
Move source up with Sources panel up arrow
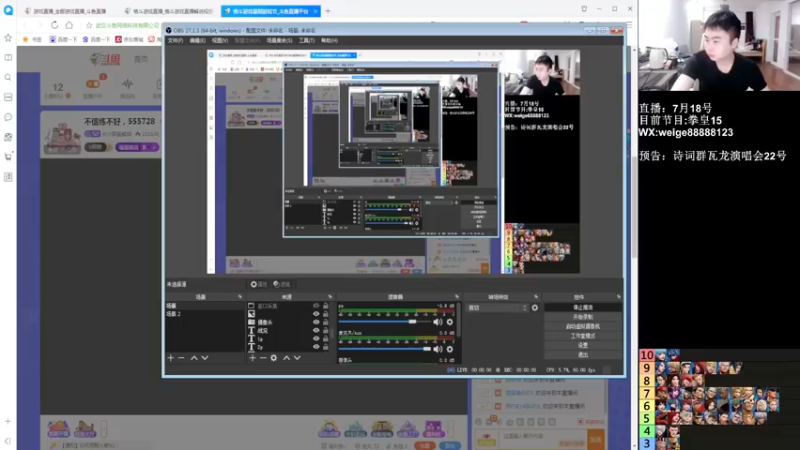pyautogui.click(x=287, y=358)
